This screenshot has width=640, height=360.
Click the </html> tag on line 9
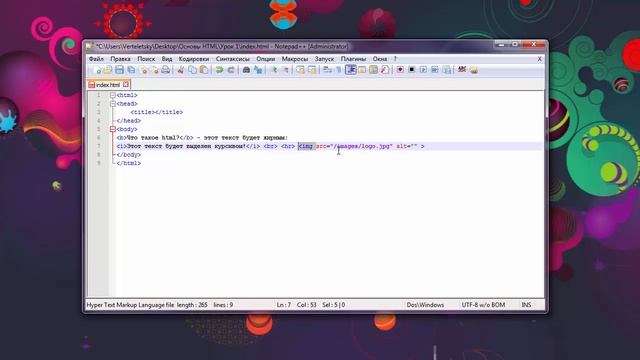(x=129, y=163)
